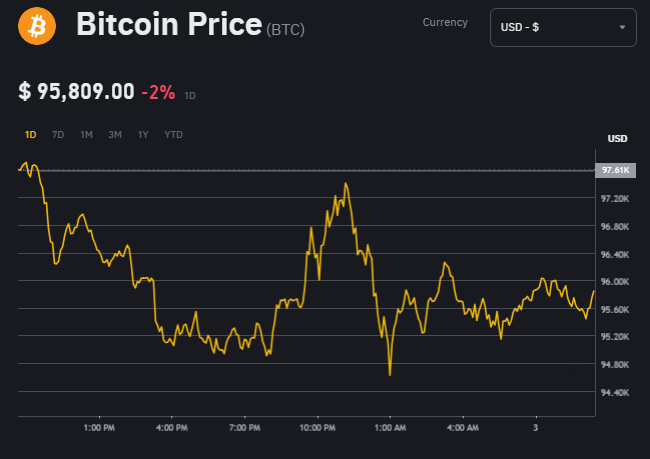Viewport: 650px width, 459px height.
Task: Open the USD - $ currency dropdown
Action: pos(563,27)
